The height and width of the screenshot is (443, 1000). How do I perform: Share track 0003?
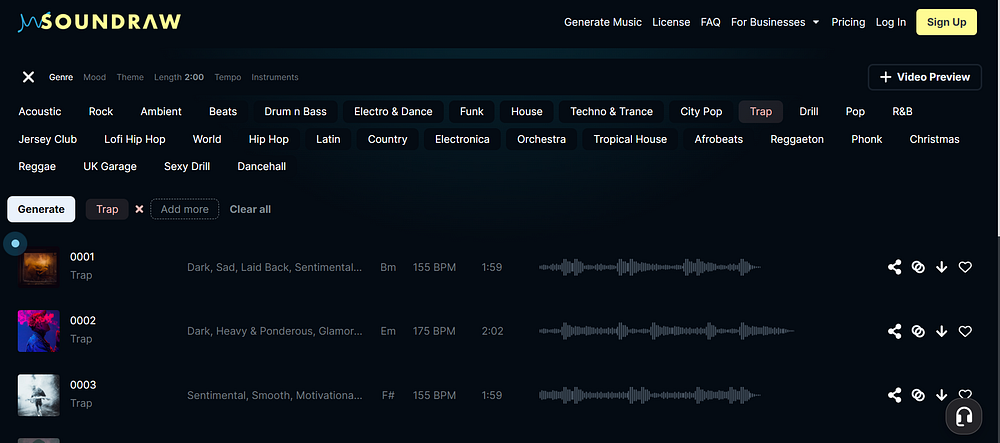894,395
